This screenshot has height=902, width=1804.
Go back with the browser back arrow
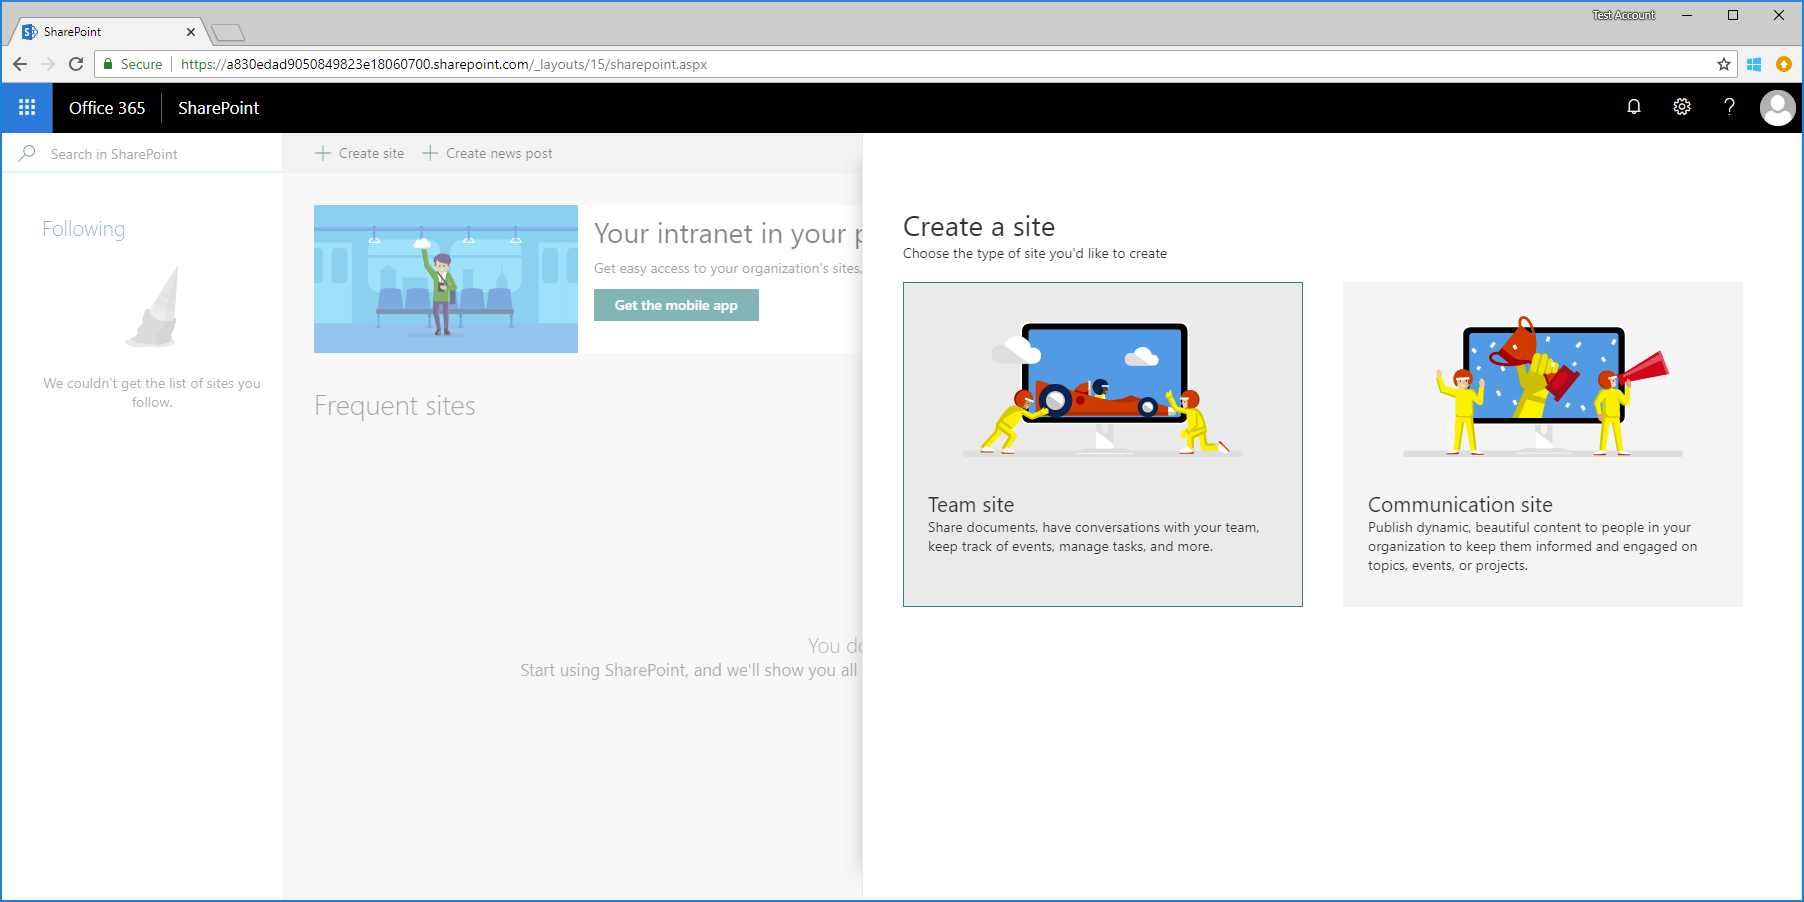(x=20, y=64)
